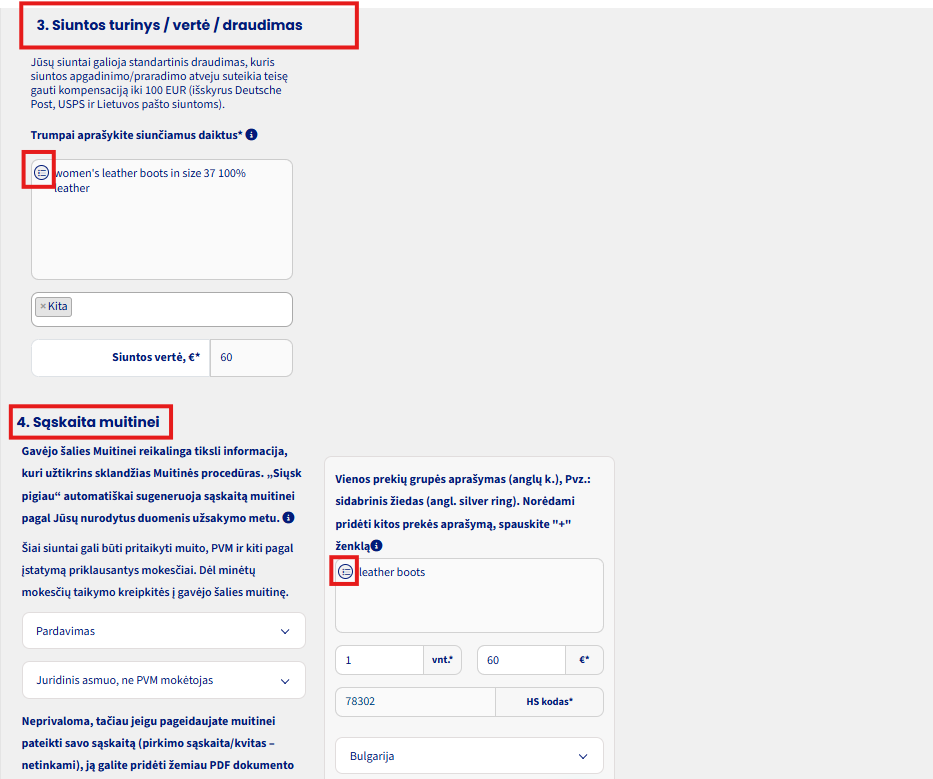Click text 'Gavėjo šalies Muitinei reikalinga tiksli informacija'
The height and width of the screenshot is (779, 933).
pos(155,451)
